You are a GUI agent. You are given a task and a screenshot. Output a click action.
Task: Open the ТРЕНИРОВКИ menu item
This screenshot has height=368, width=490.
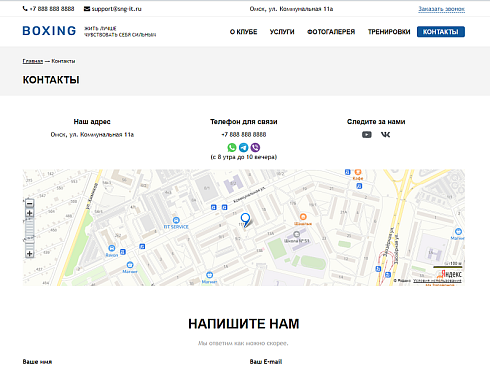[389, 32]
